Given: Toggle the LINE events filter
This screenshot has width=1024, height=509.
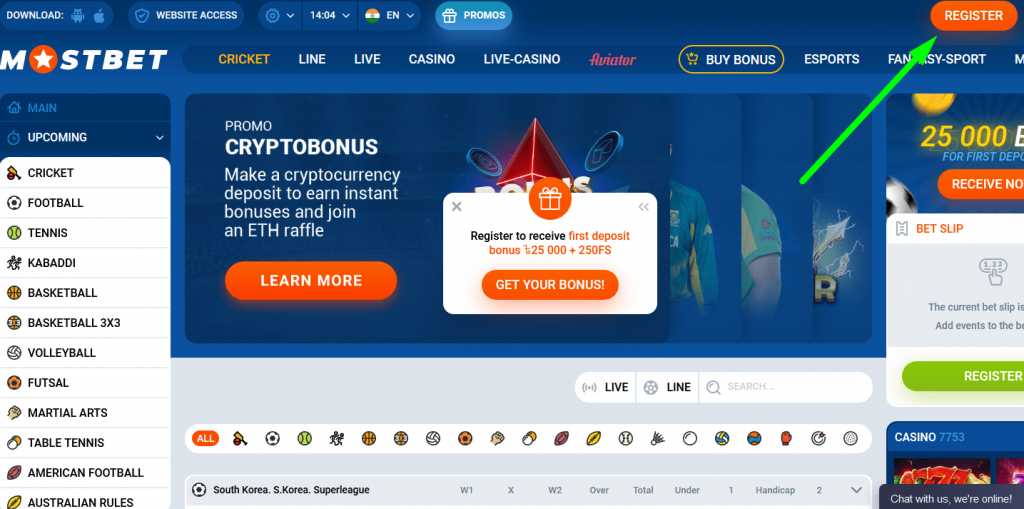Looking at the screenshot, I should (x=667, y=387).
